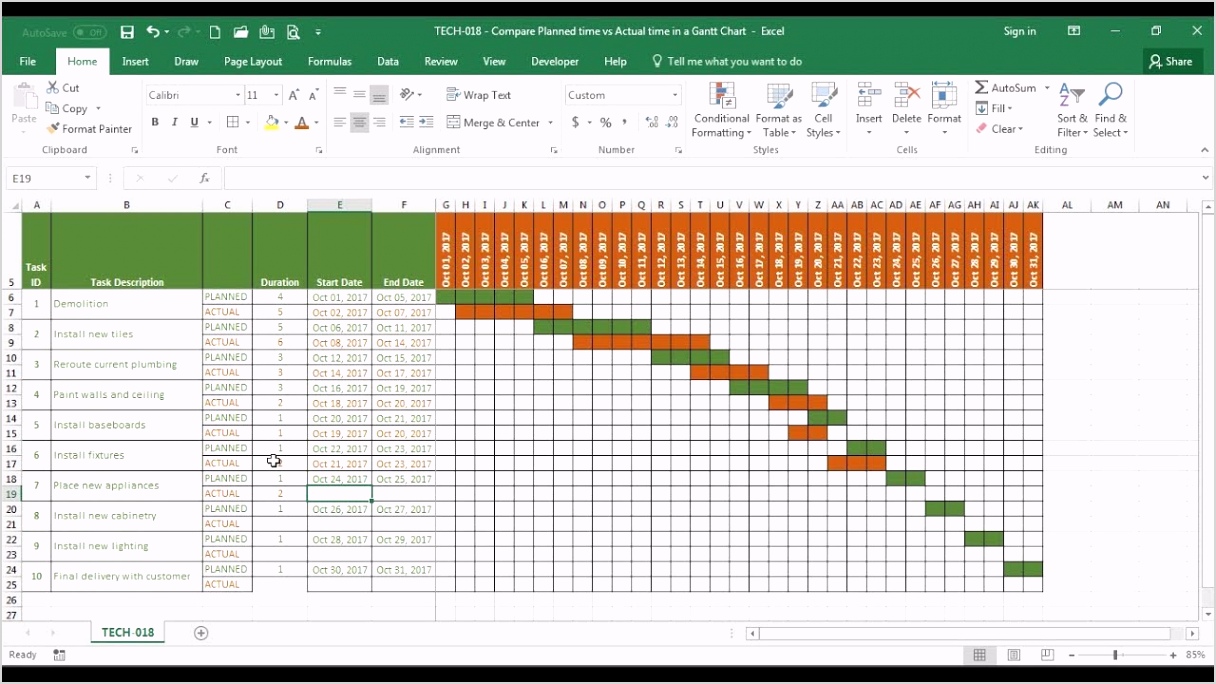Click Decrease Font Size icon
The width and height of the screenshot is (1216, 684).
point(314,95)
